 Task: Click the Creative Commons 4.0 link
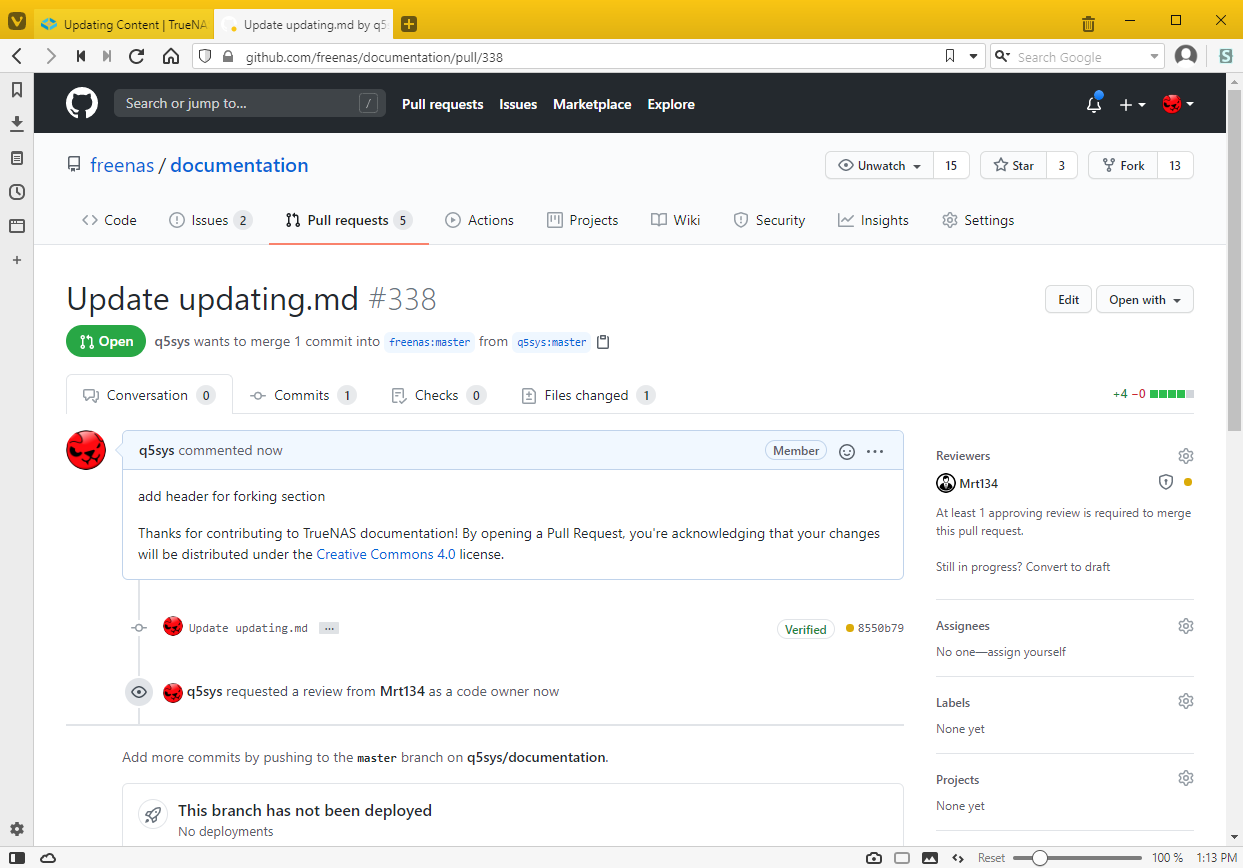click(x=386, y=554)
